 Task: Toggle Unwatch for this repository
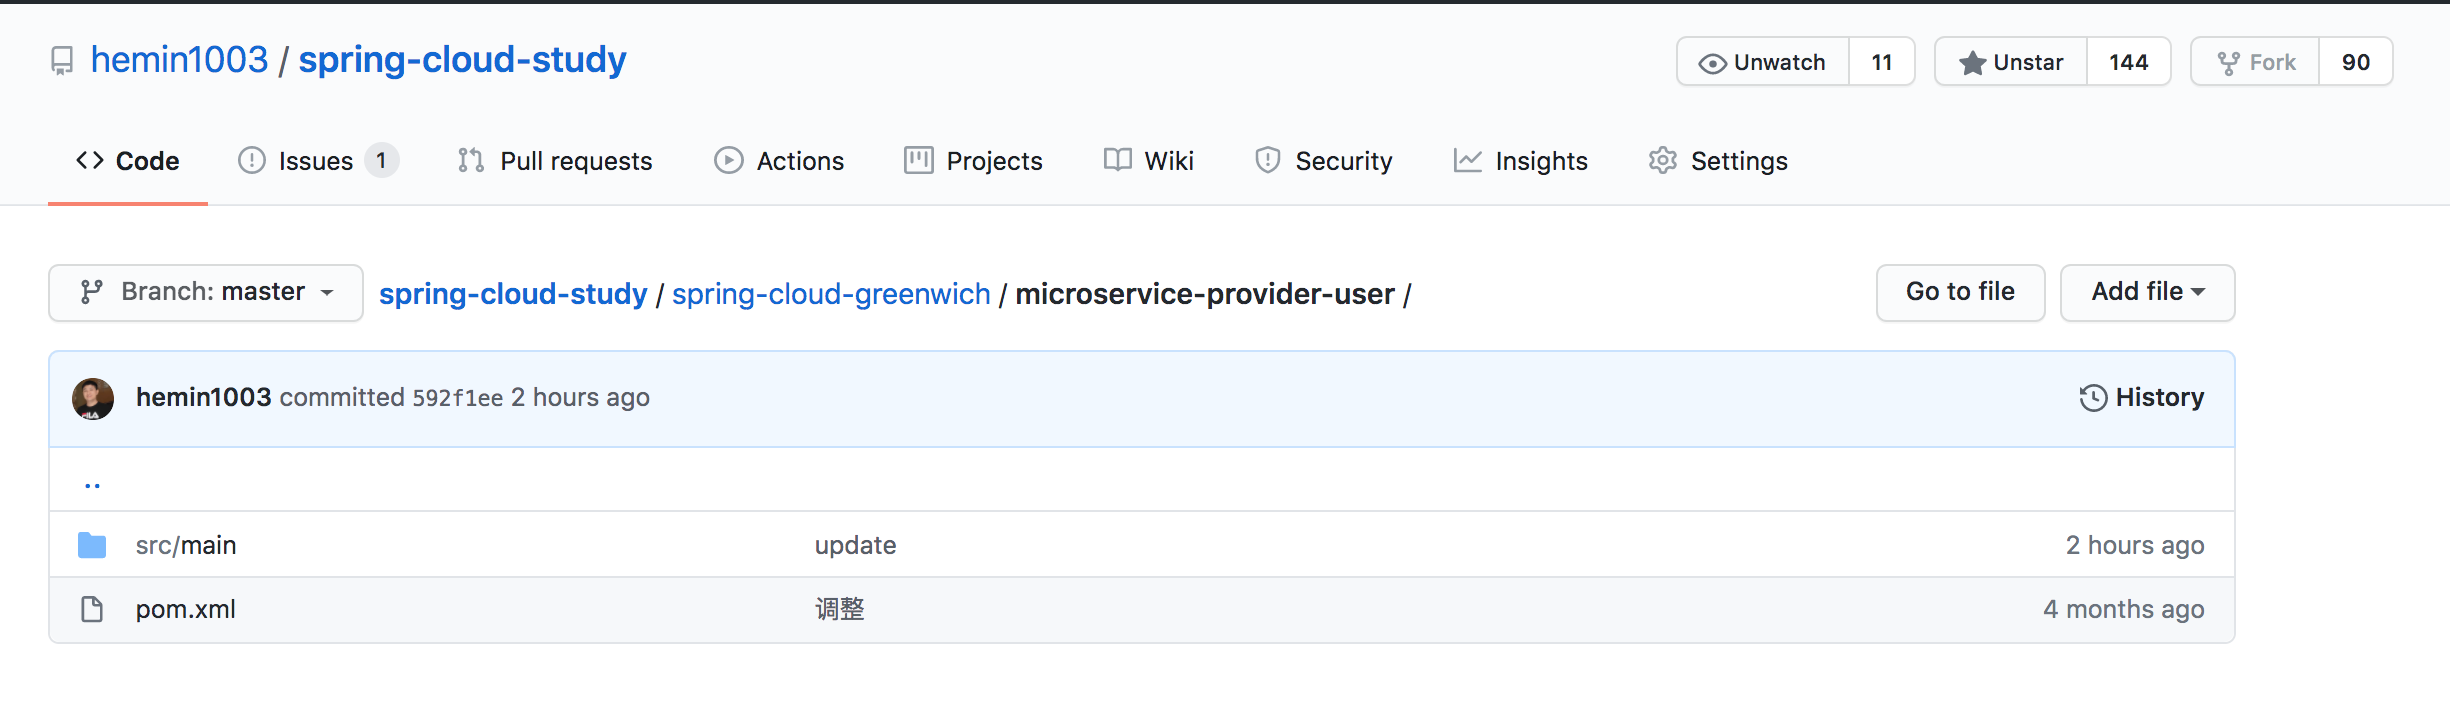click(x=1763, y=62)
